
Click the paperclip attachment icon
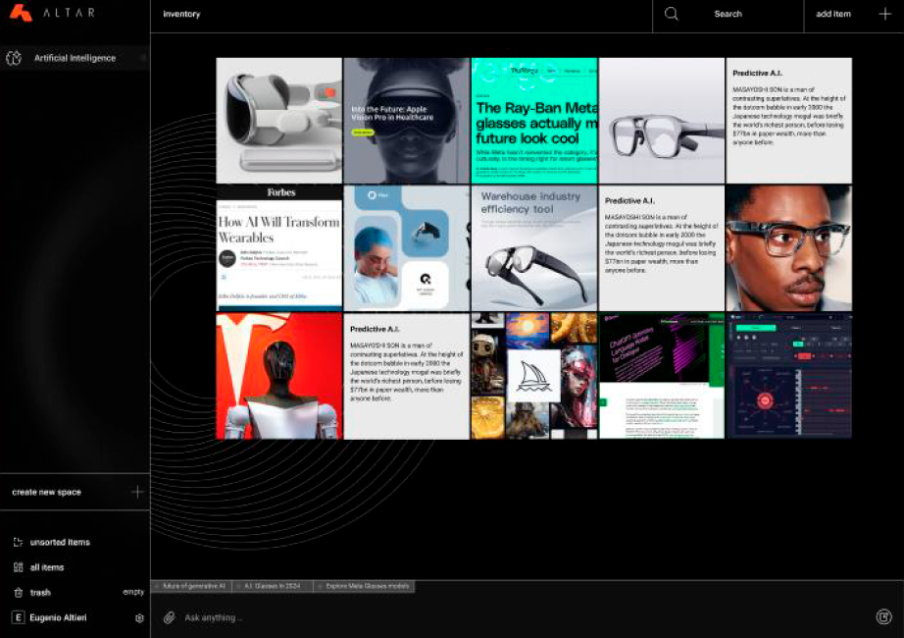169,617
